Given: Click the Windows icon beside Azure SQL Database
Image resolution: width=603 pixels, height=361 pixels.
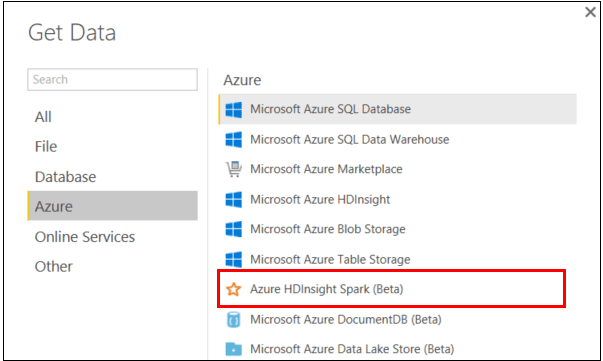Looking at the screenshot, I should [233, 110].
